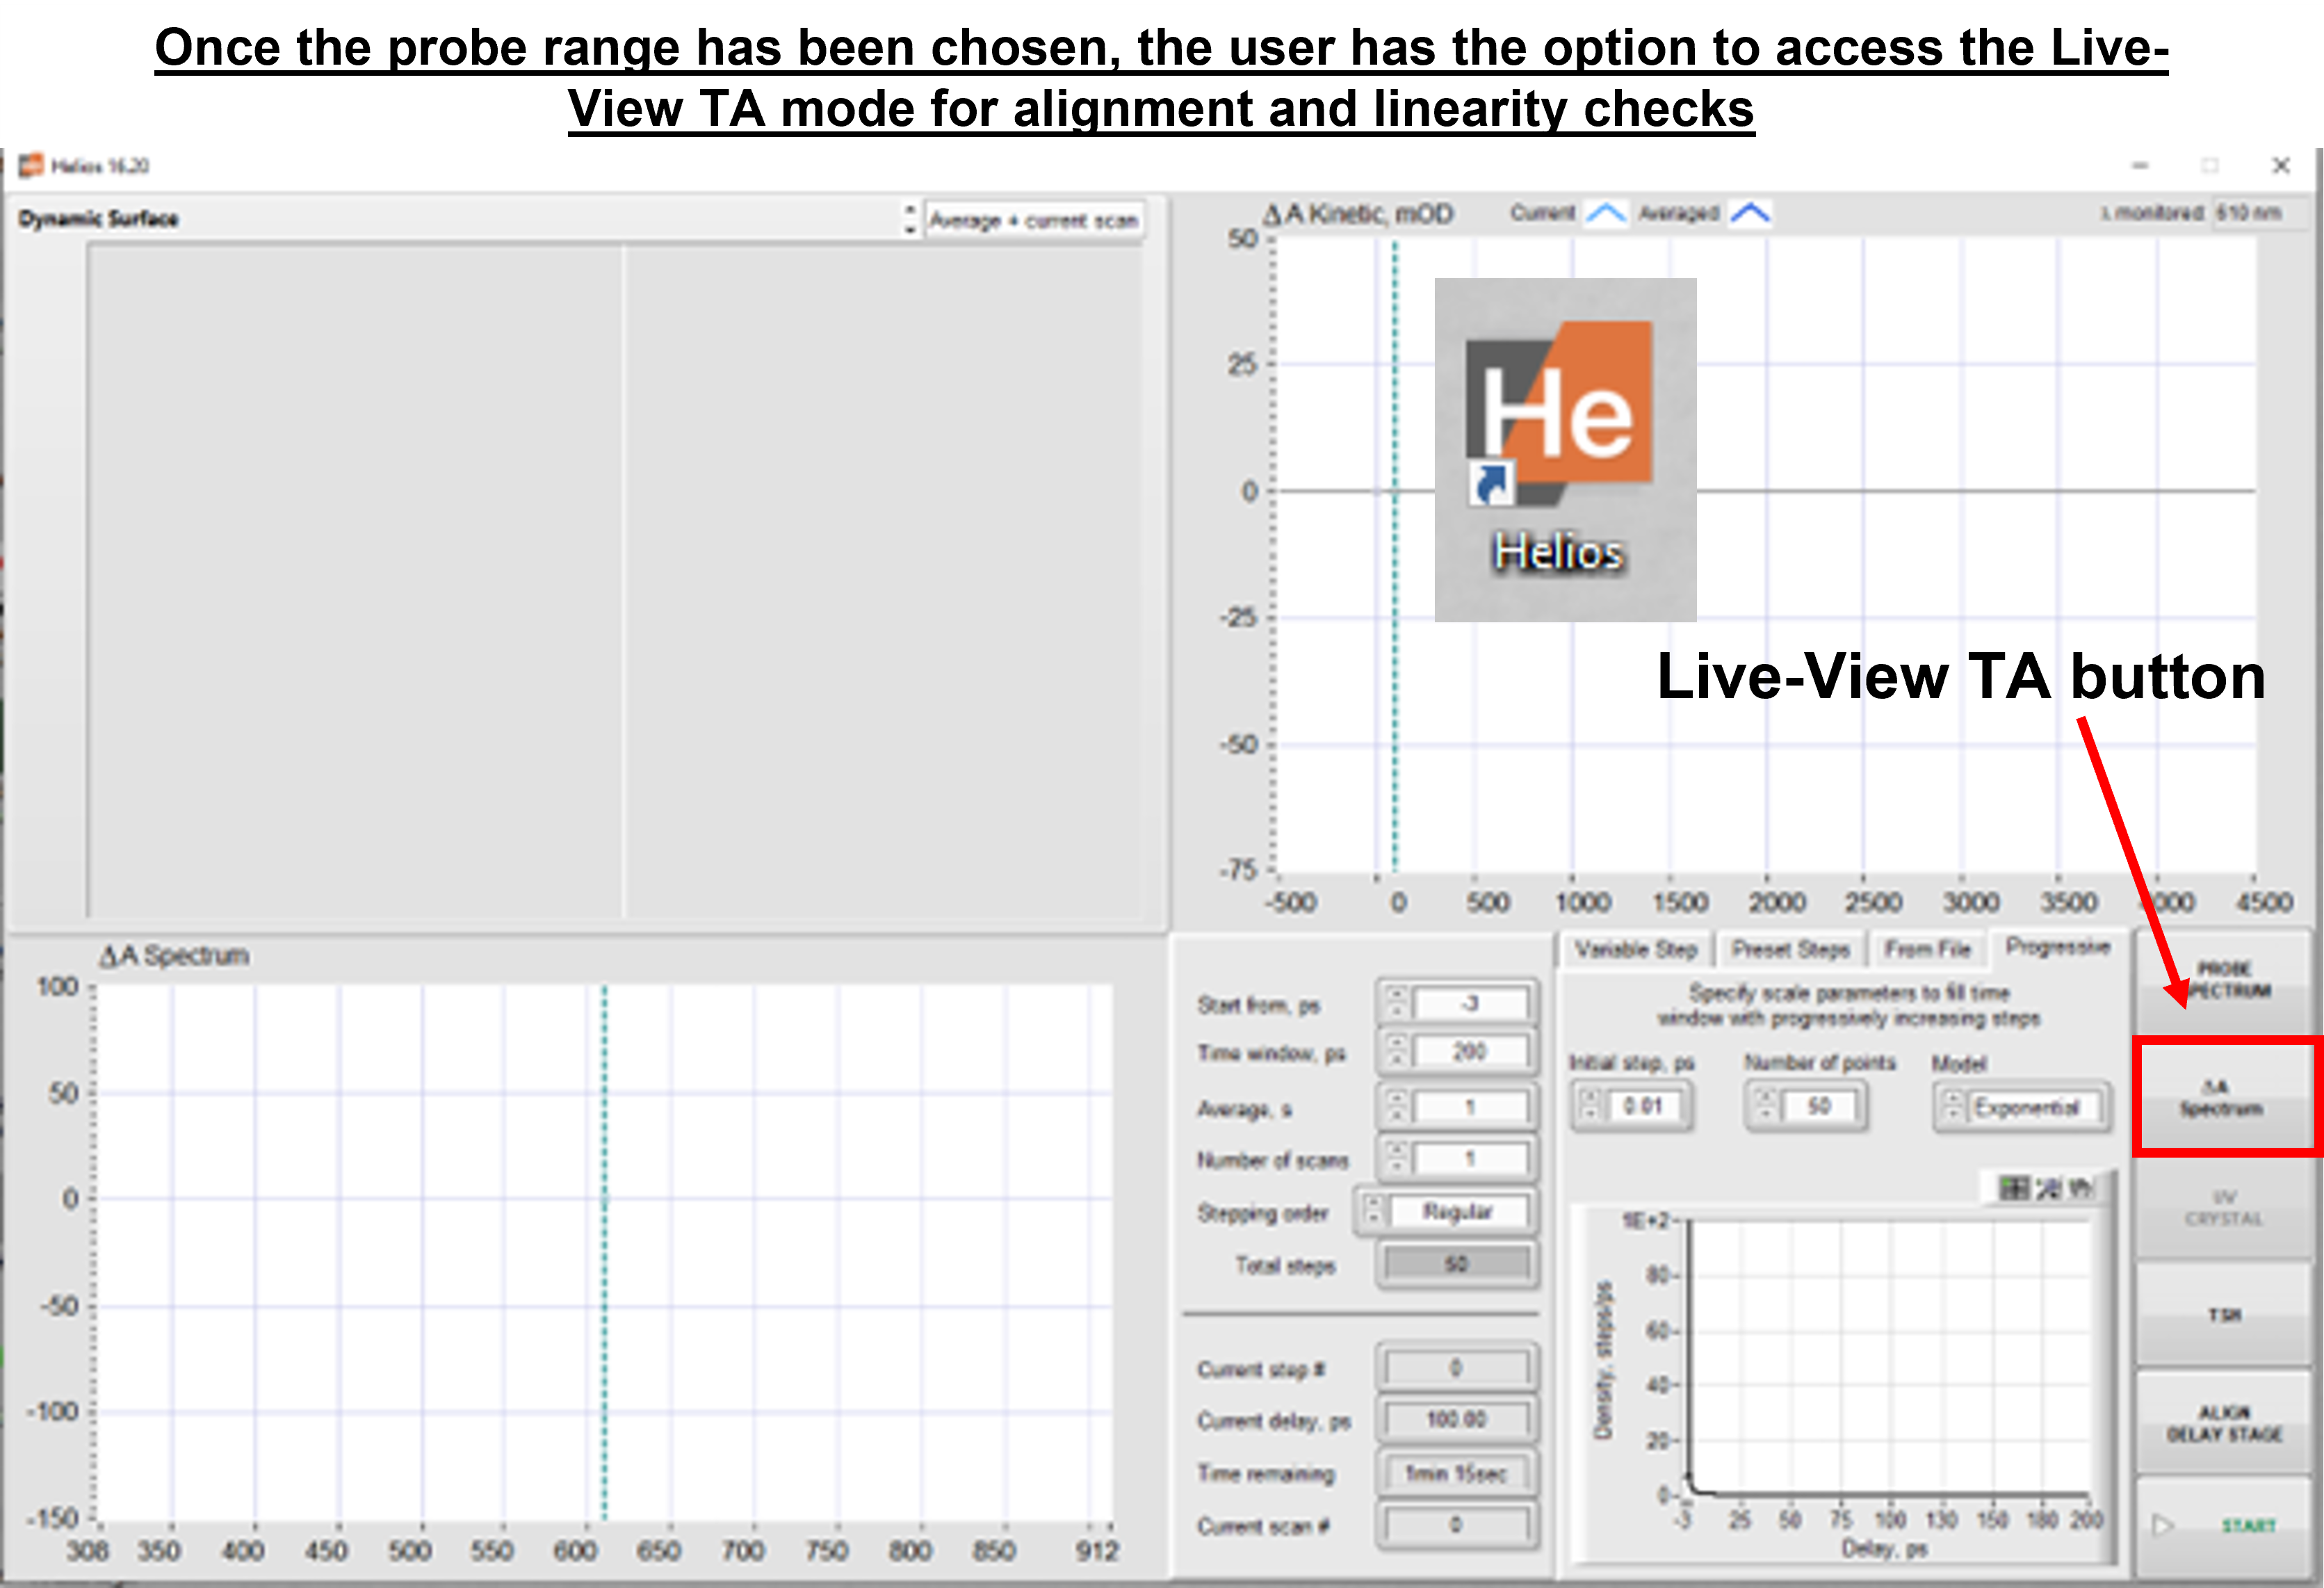Select the graph zoom tool icon
Viewport: 2324px width, 1588px height.
point(2048,1187)
